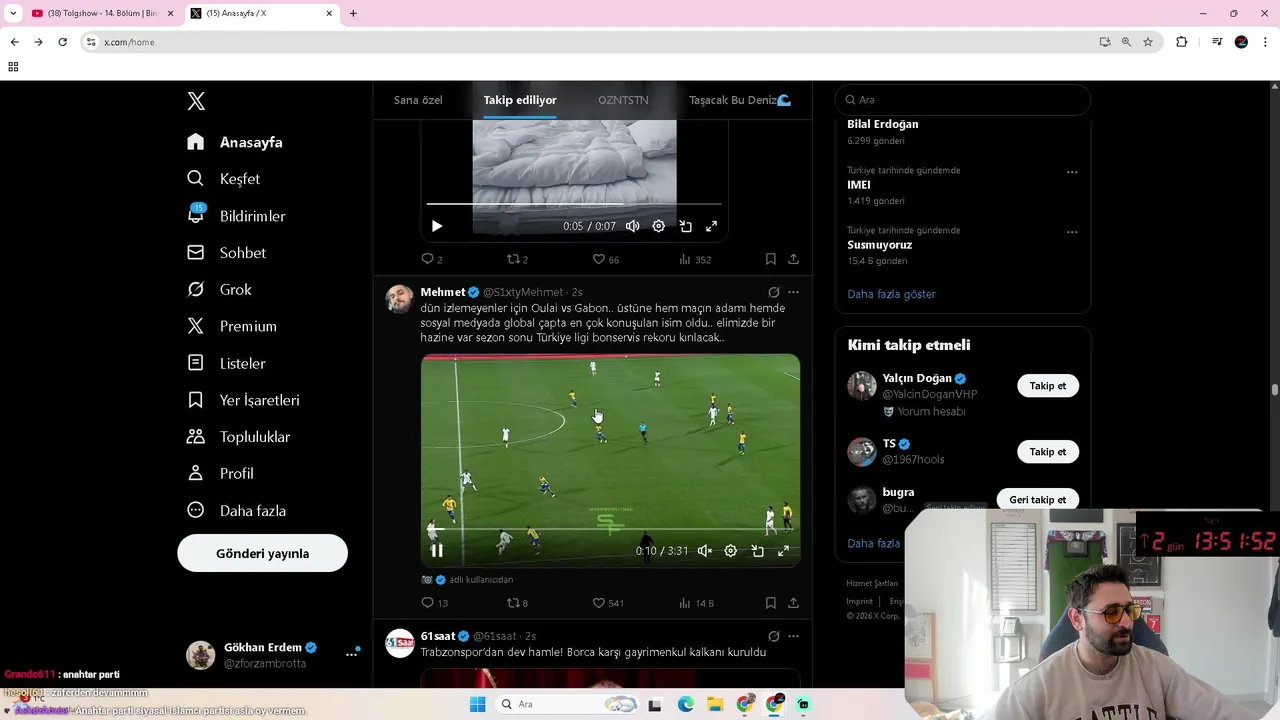View analytics on Mehmet's post 14 B

point(696,603)
